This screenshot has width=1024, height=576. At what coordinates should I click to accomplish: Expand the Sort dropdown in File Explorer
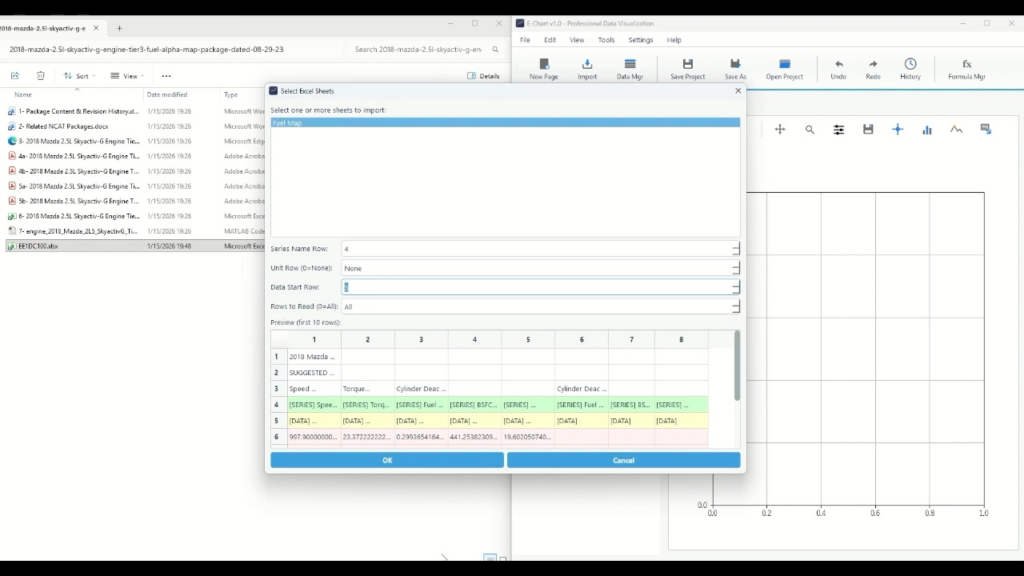[80, 76]
